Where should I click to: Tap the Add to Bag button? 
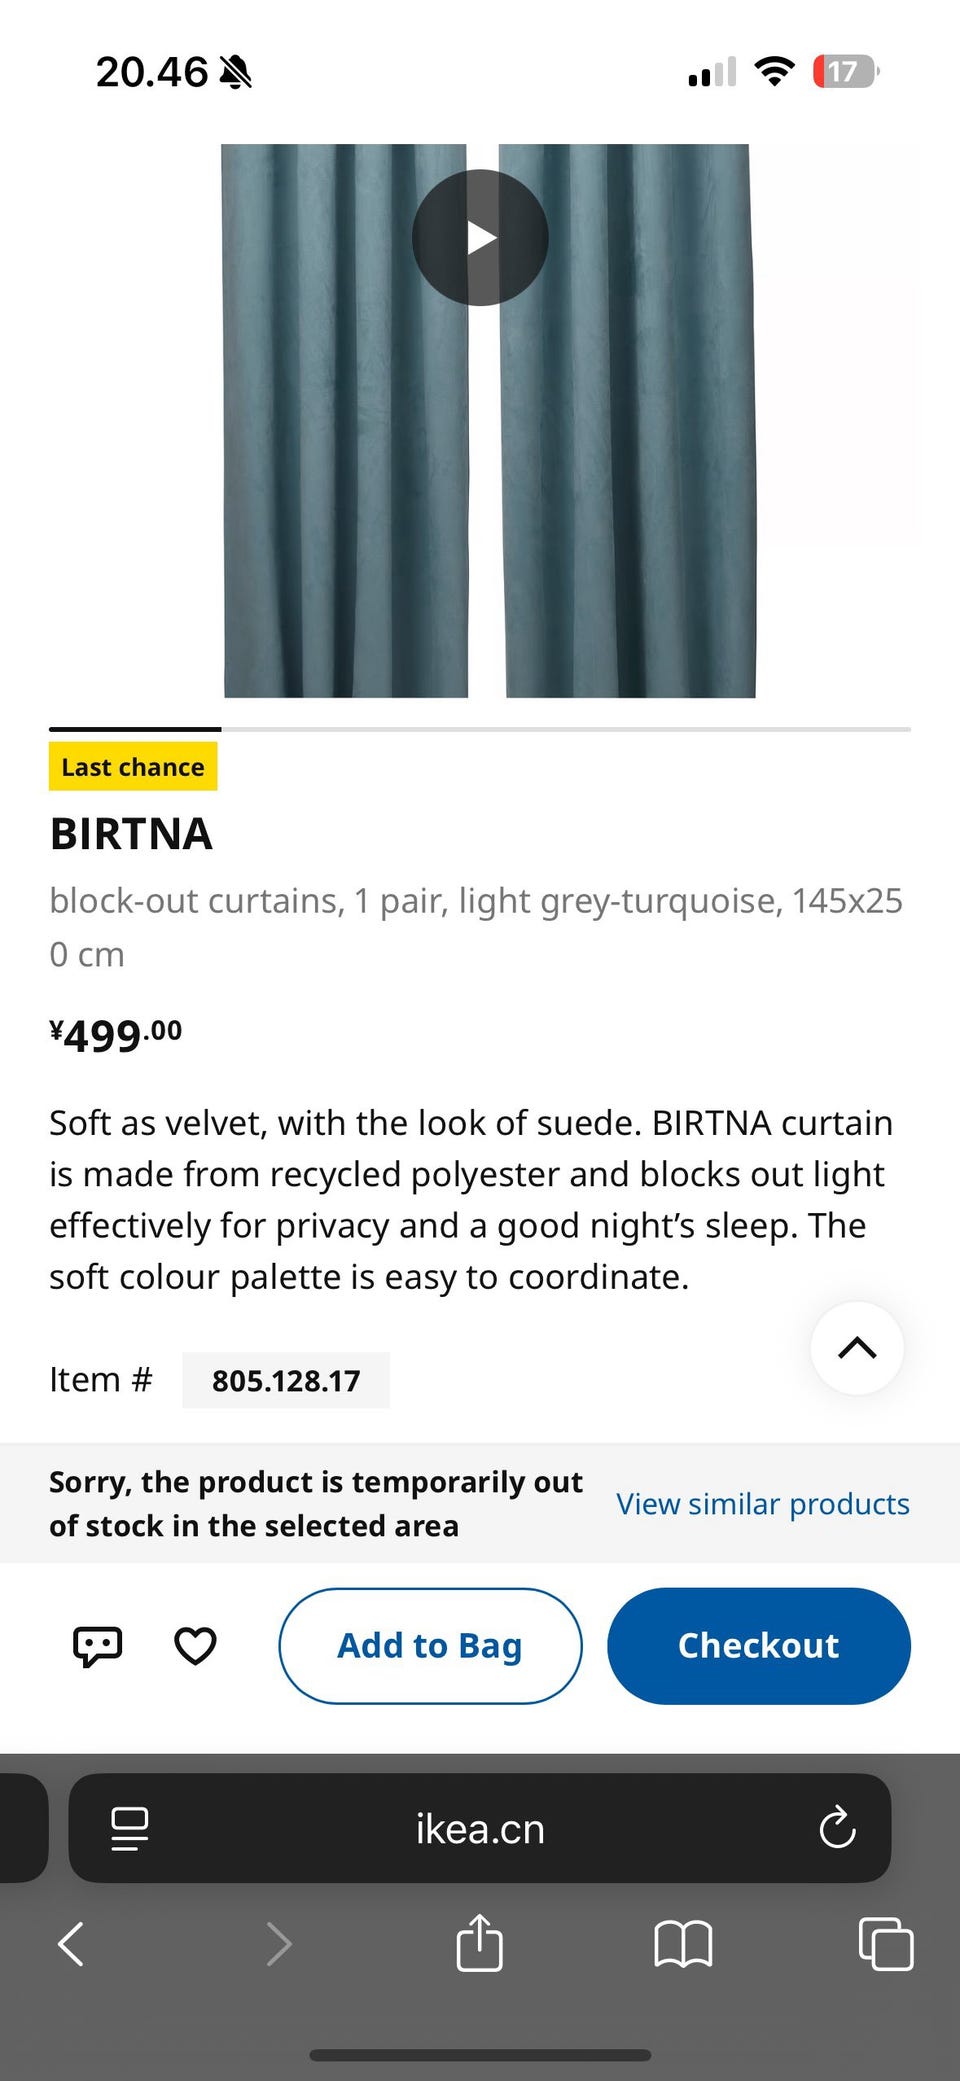[430, 1645]
